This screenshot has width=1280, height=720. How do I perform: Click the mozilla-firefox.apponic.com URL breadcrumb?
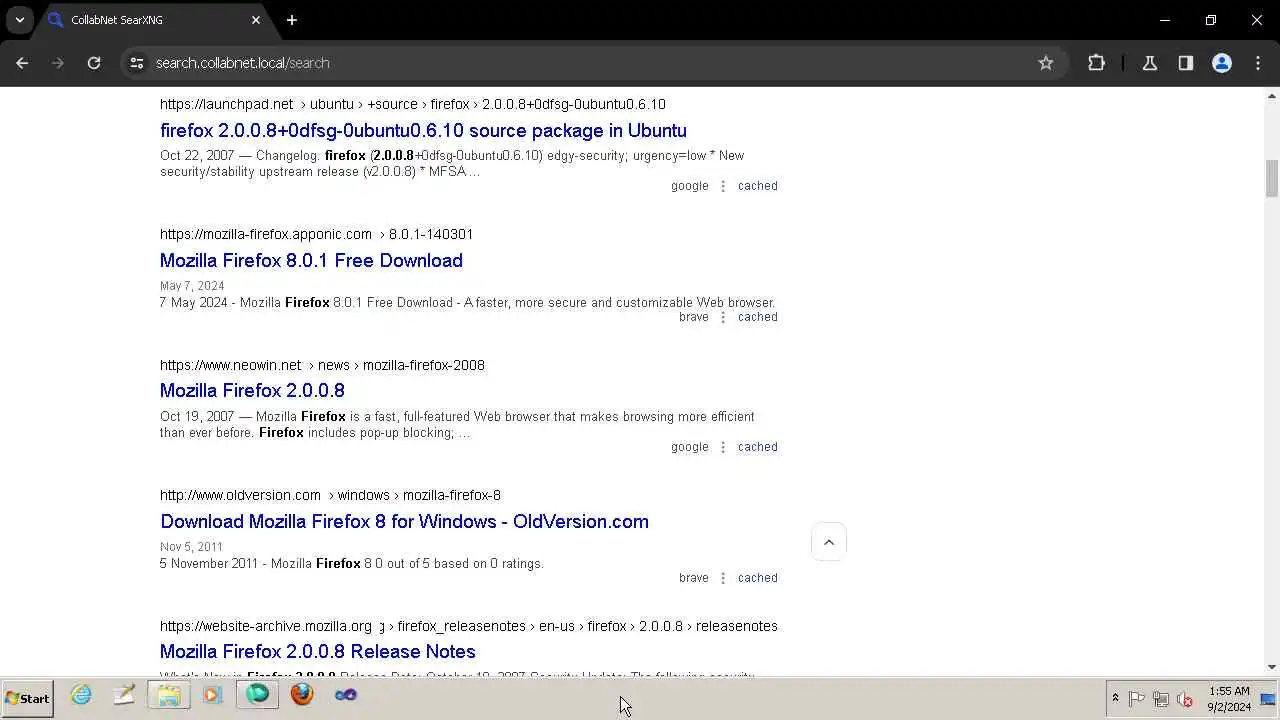tap(316, 234)
